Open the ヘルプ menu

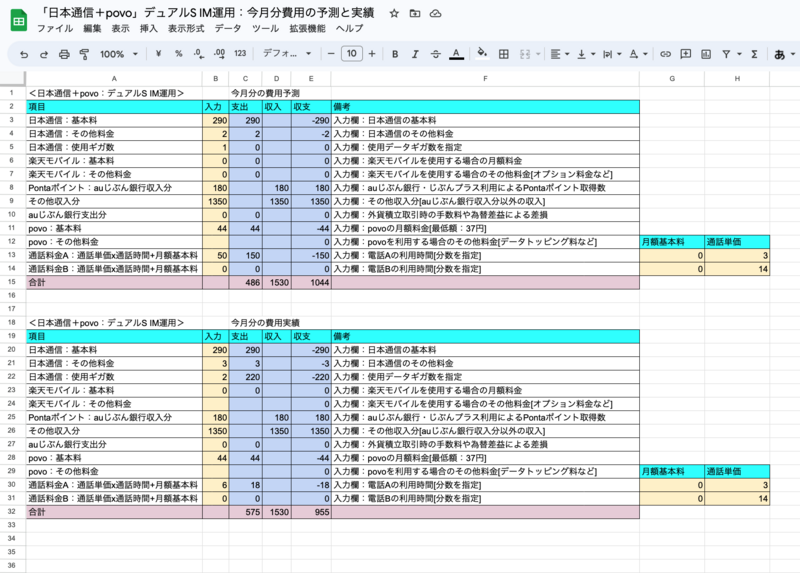click(x=349, y=29)
